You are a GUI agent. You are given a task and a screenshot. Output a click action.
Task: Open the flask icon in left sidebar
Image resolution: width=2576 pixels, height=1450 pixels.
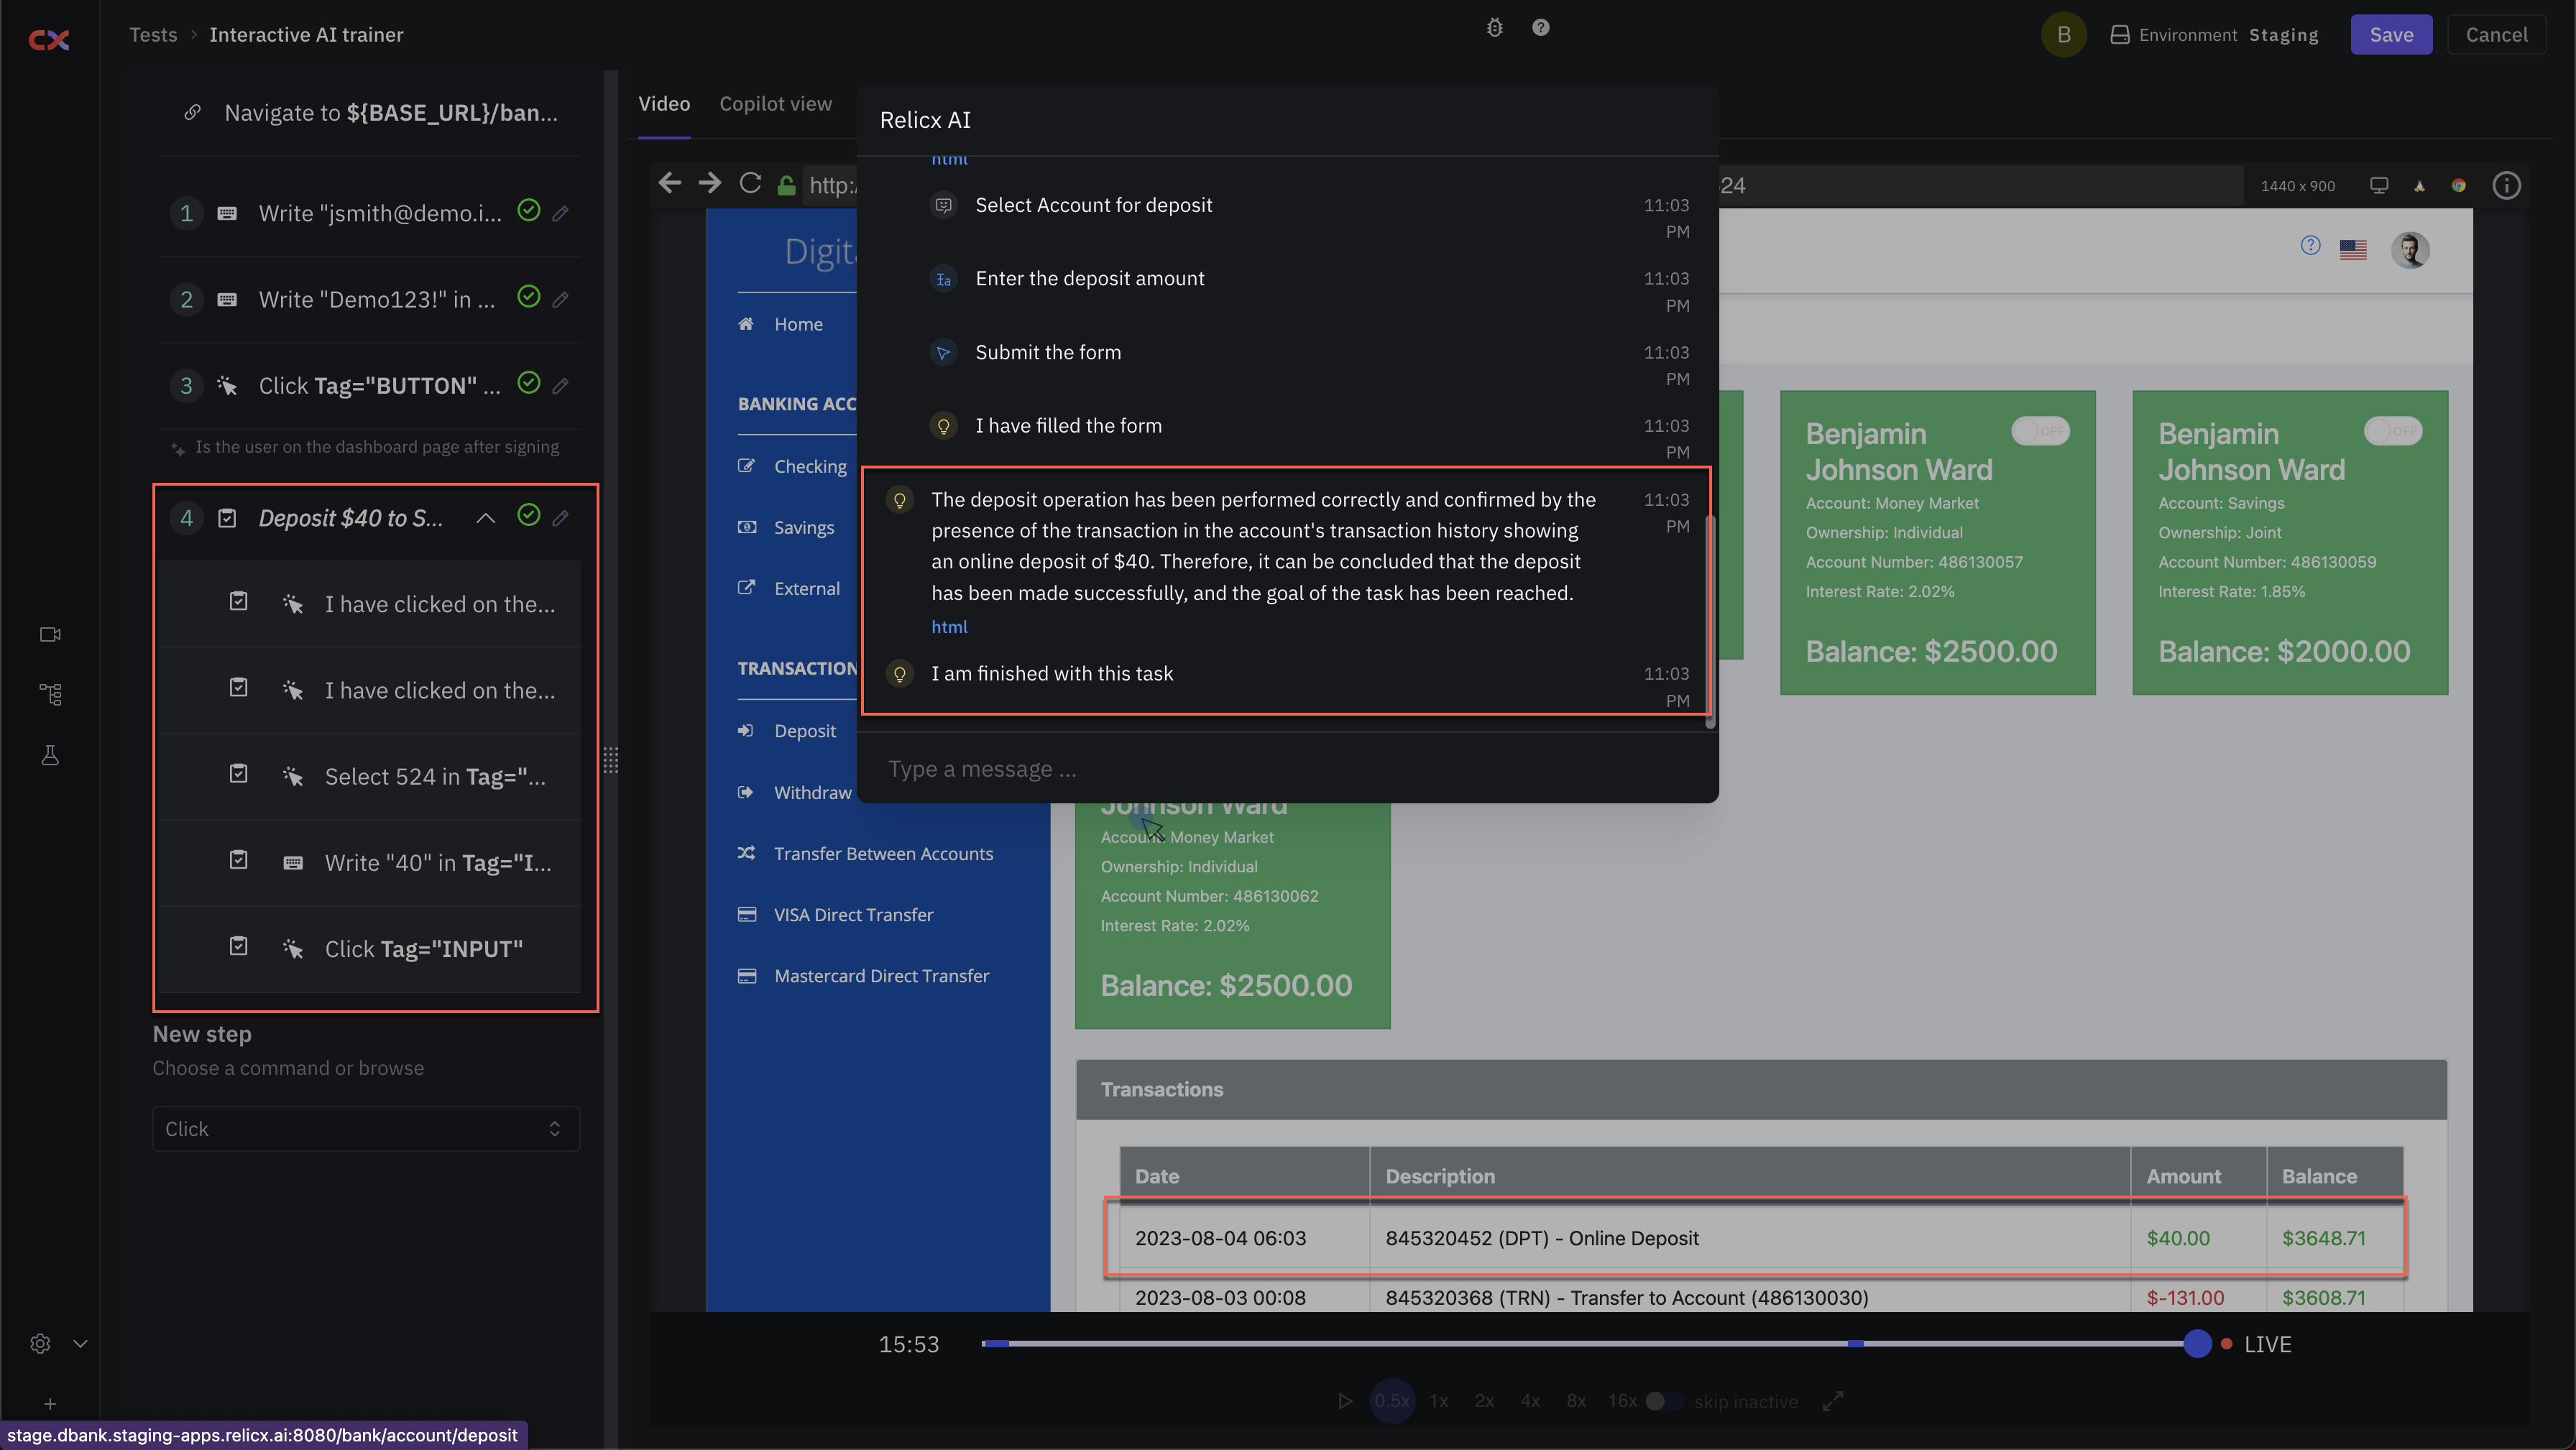point(50,755)
